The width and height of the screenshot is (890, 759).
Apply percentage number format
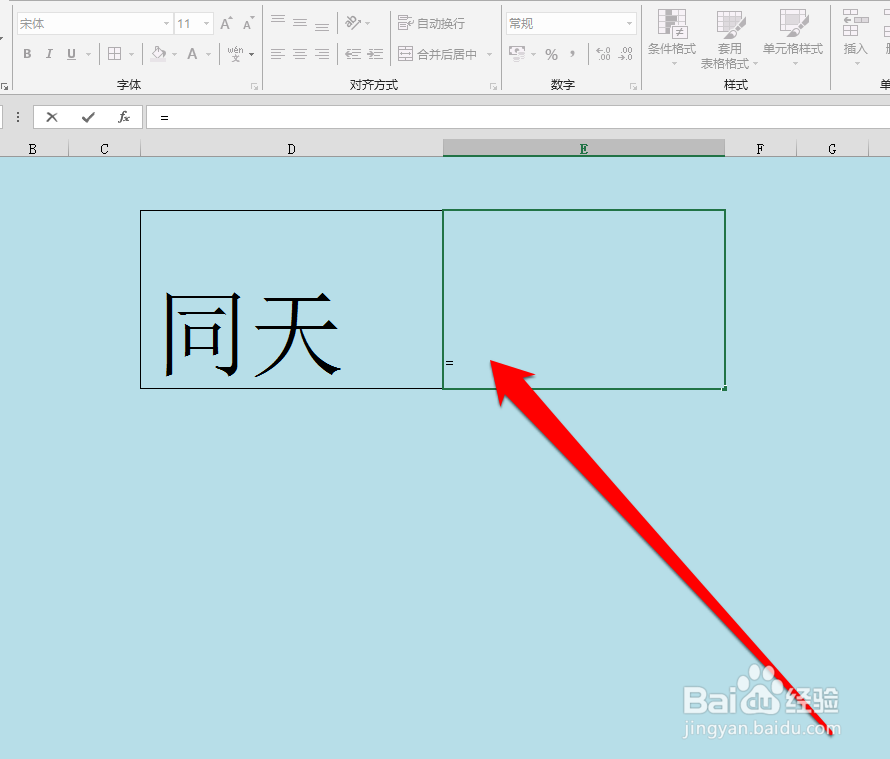[552, 55]
